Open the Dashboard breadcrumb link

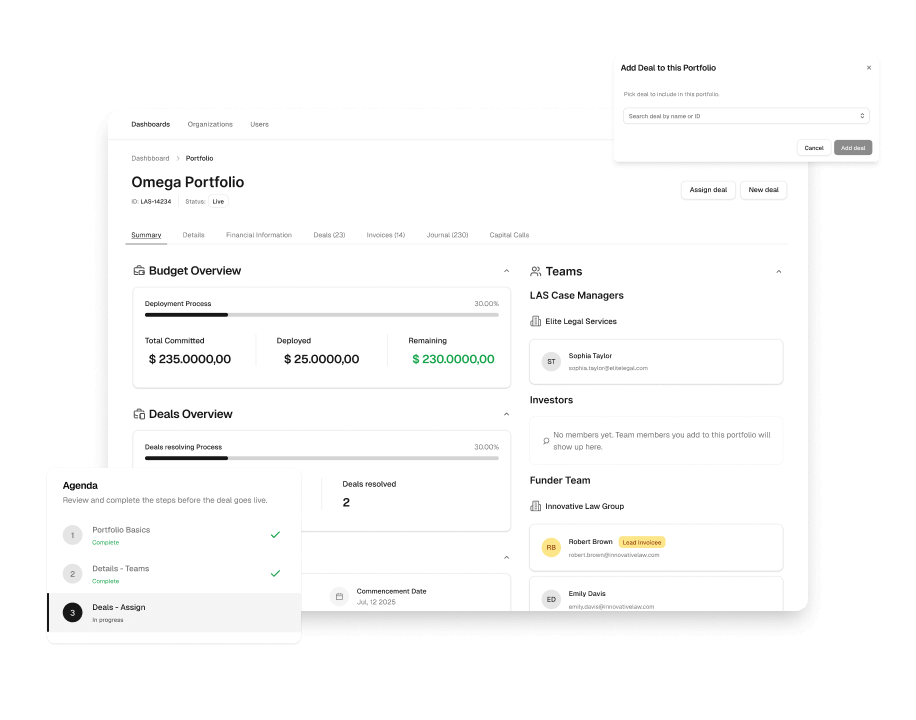[150, 158]
